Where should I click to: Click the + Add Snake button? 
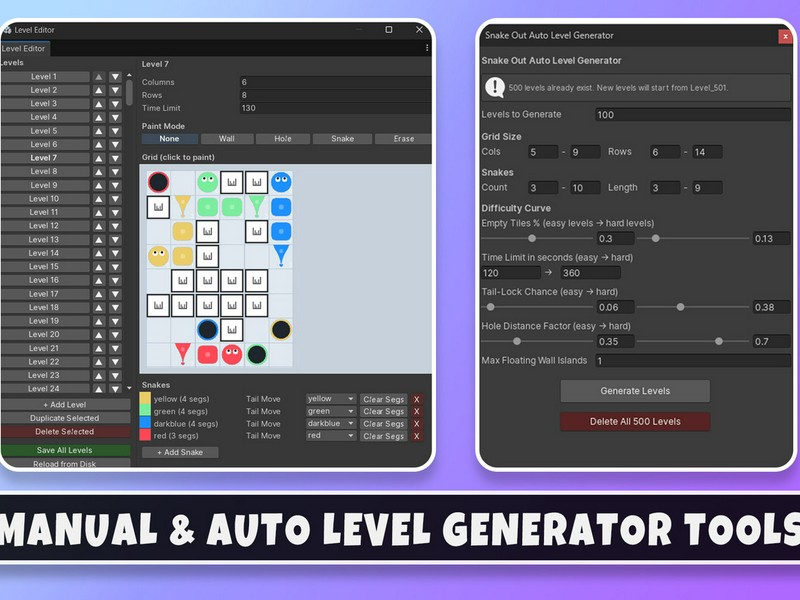pyautogui.click(x=180, y=453)
